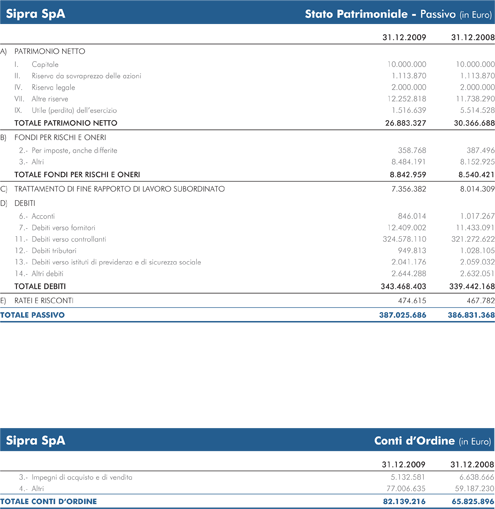Select the TOTALE DEBITI value 343.468.403
The width and height of the screenshot is (495, 509).
[x=403, y=286]
